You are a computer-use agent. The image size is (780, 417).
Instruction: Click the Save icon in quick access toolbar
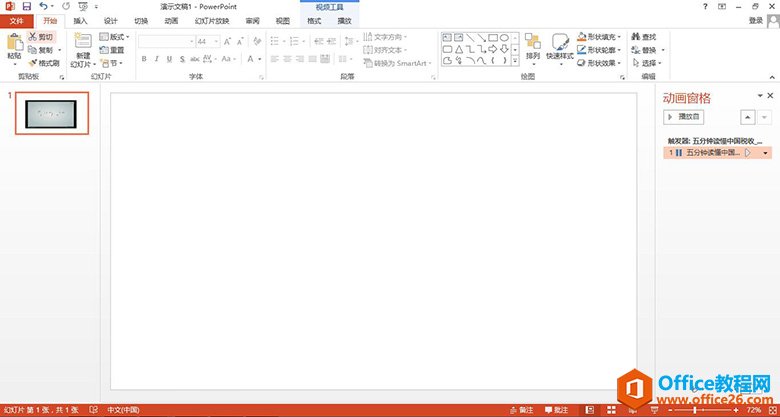pos(26,6)
